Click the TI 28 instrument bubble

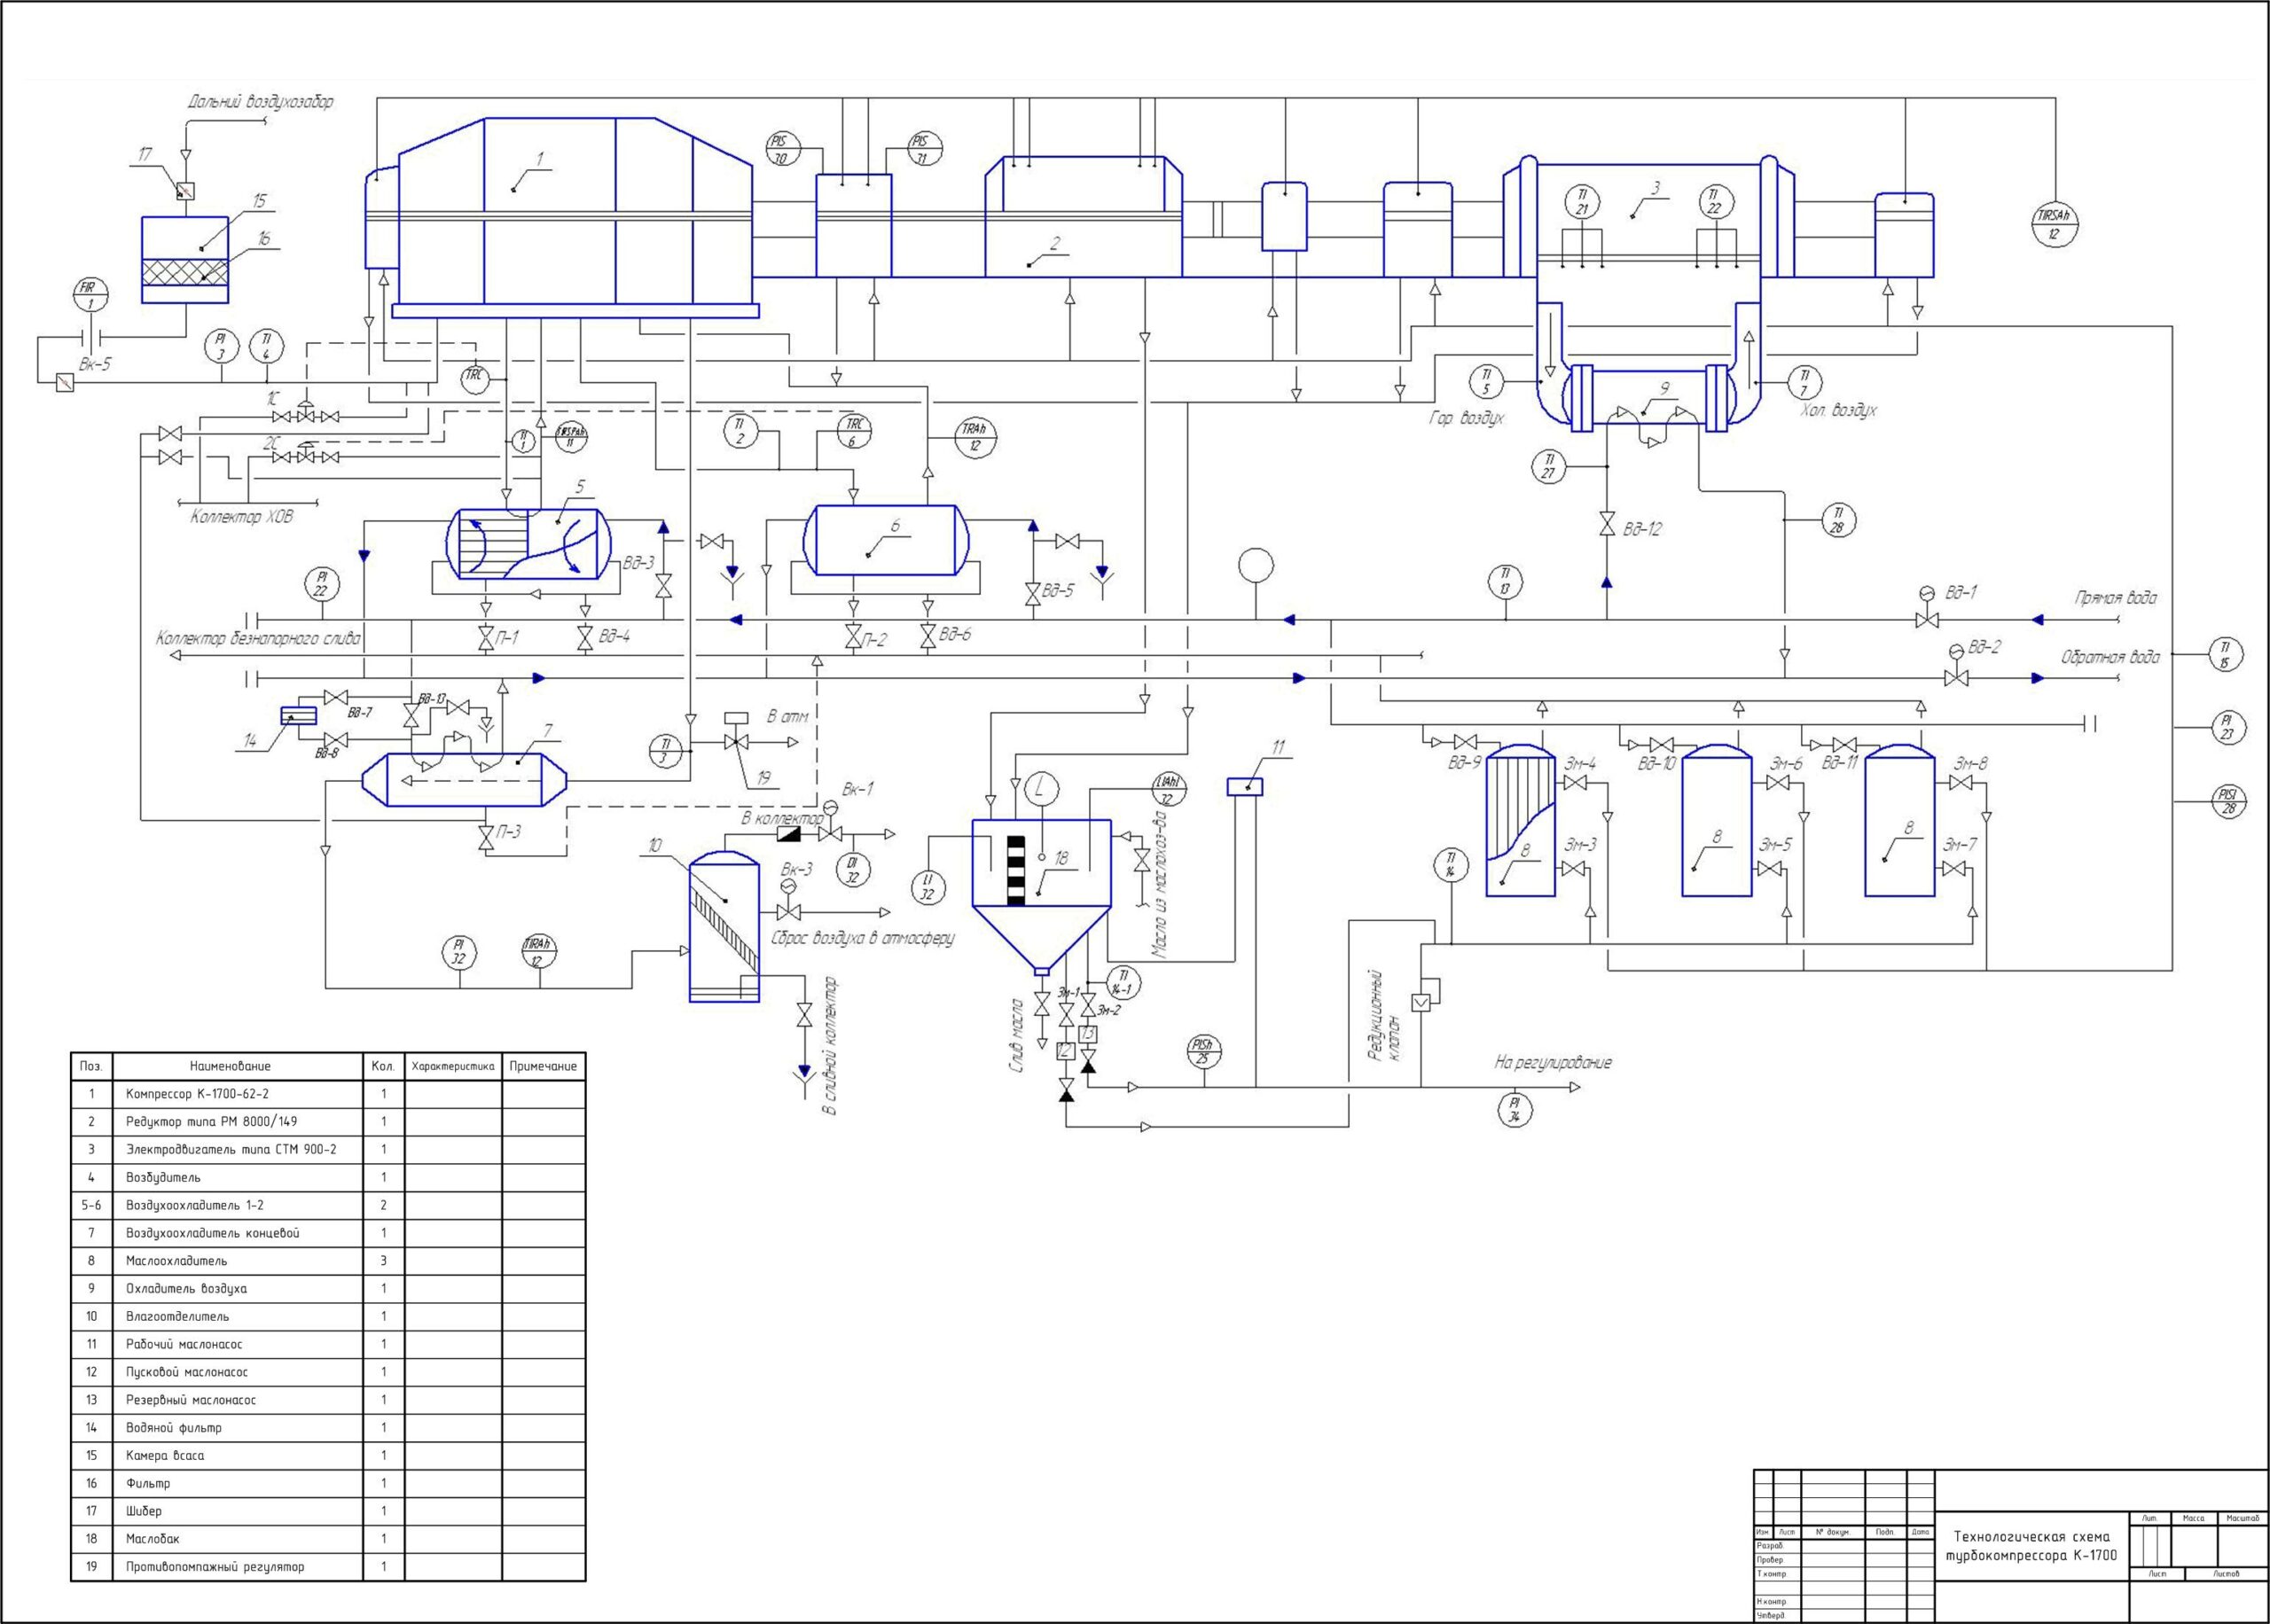tap(1837, 521)
